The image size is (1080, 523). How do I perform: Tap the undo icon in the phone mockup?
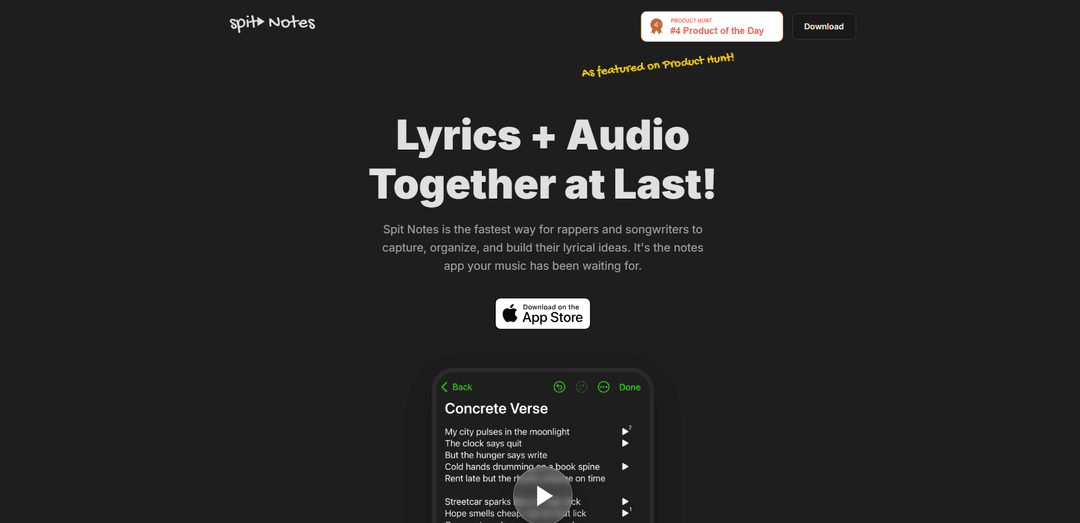559,387
